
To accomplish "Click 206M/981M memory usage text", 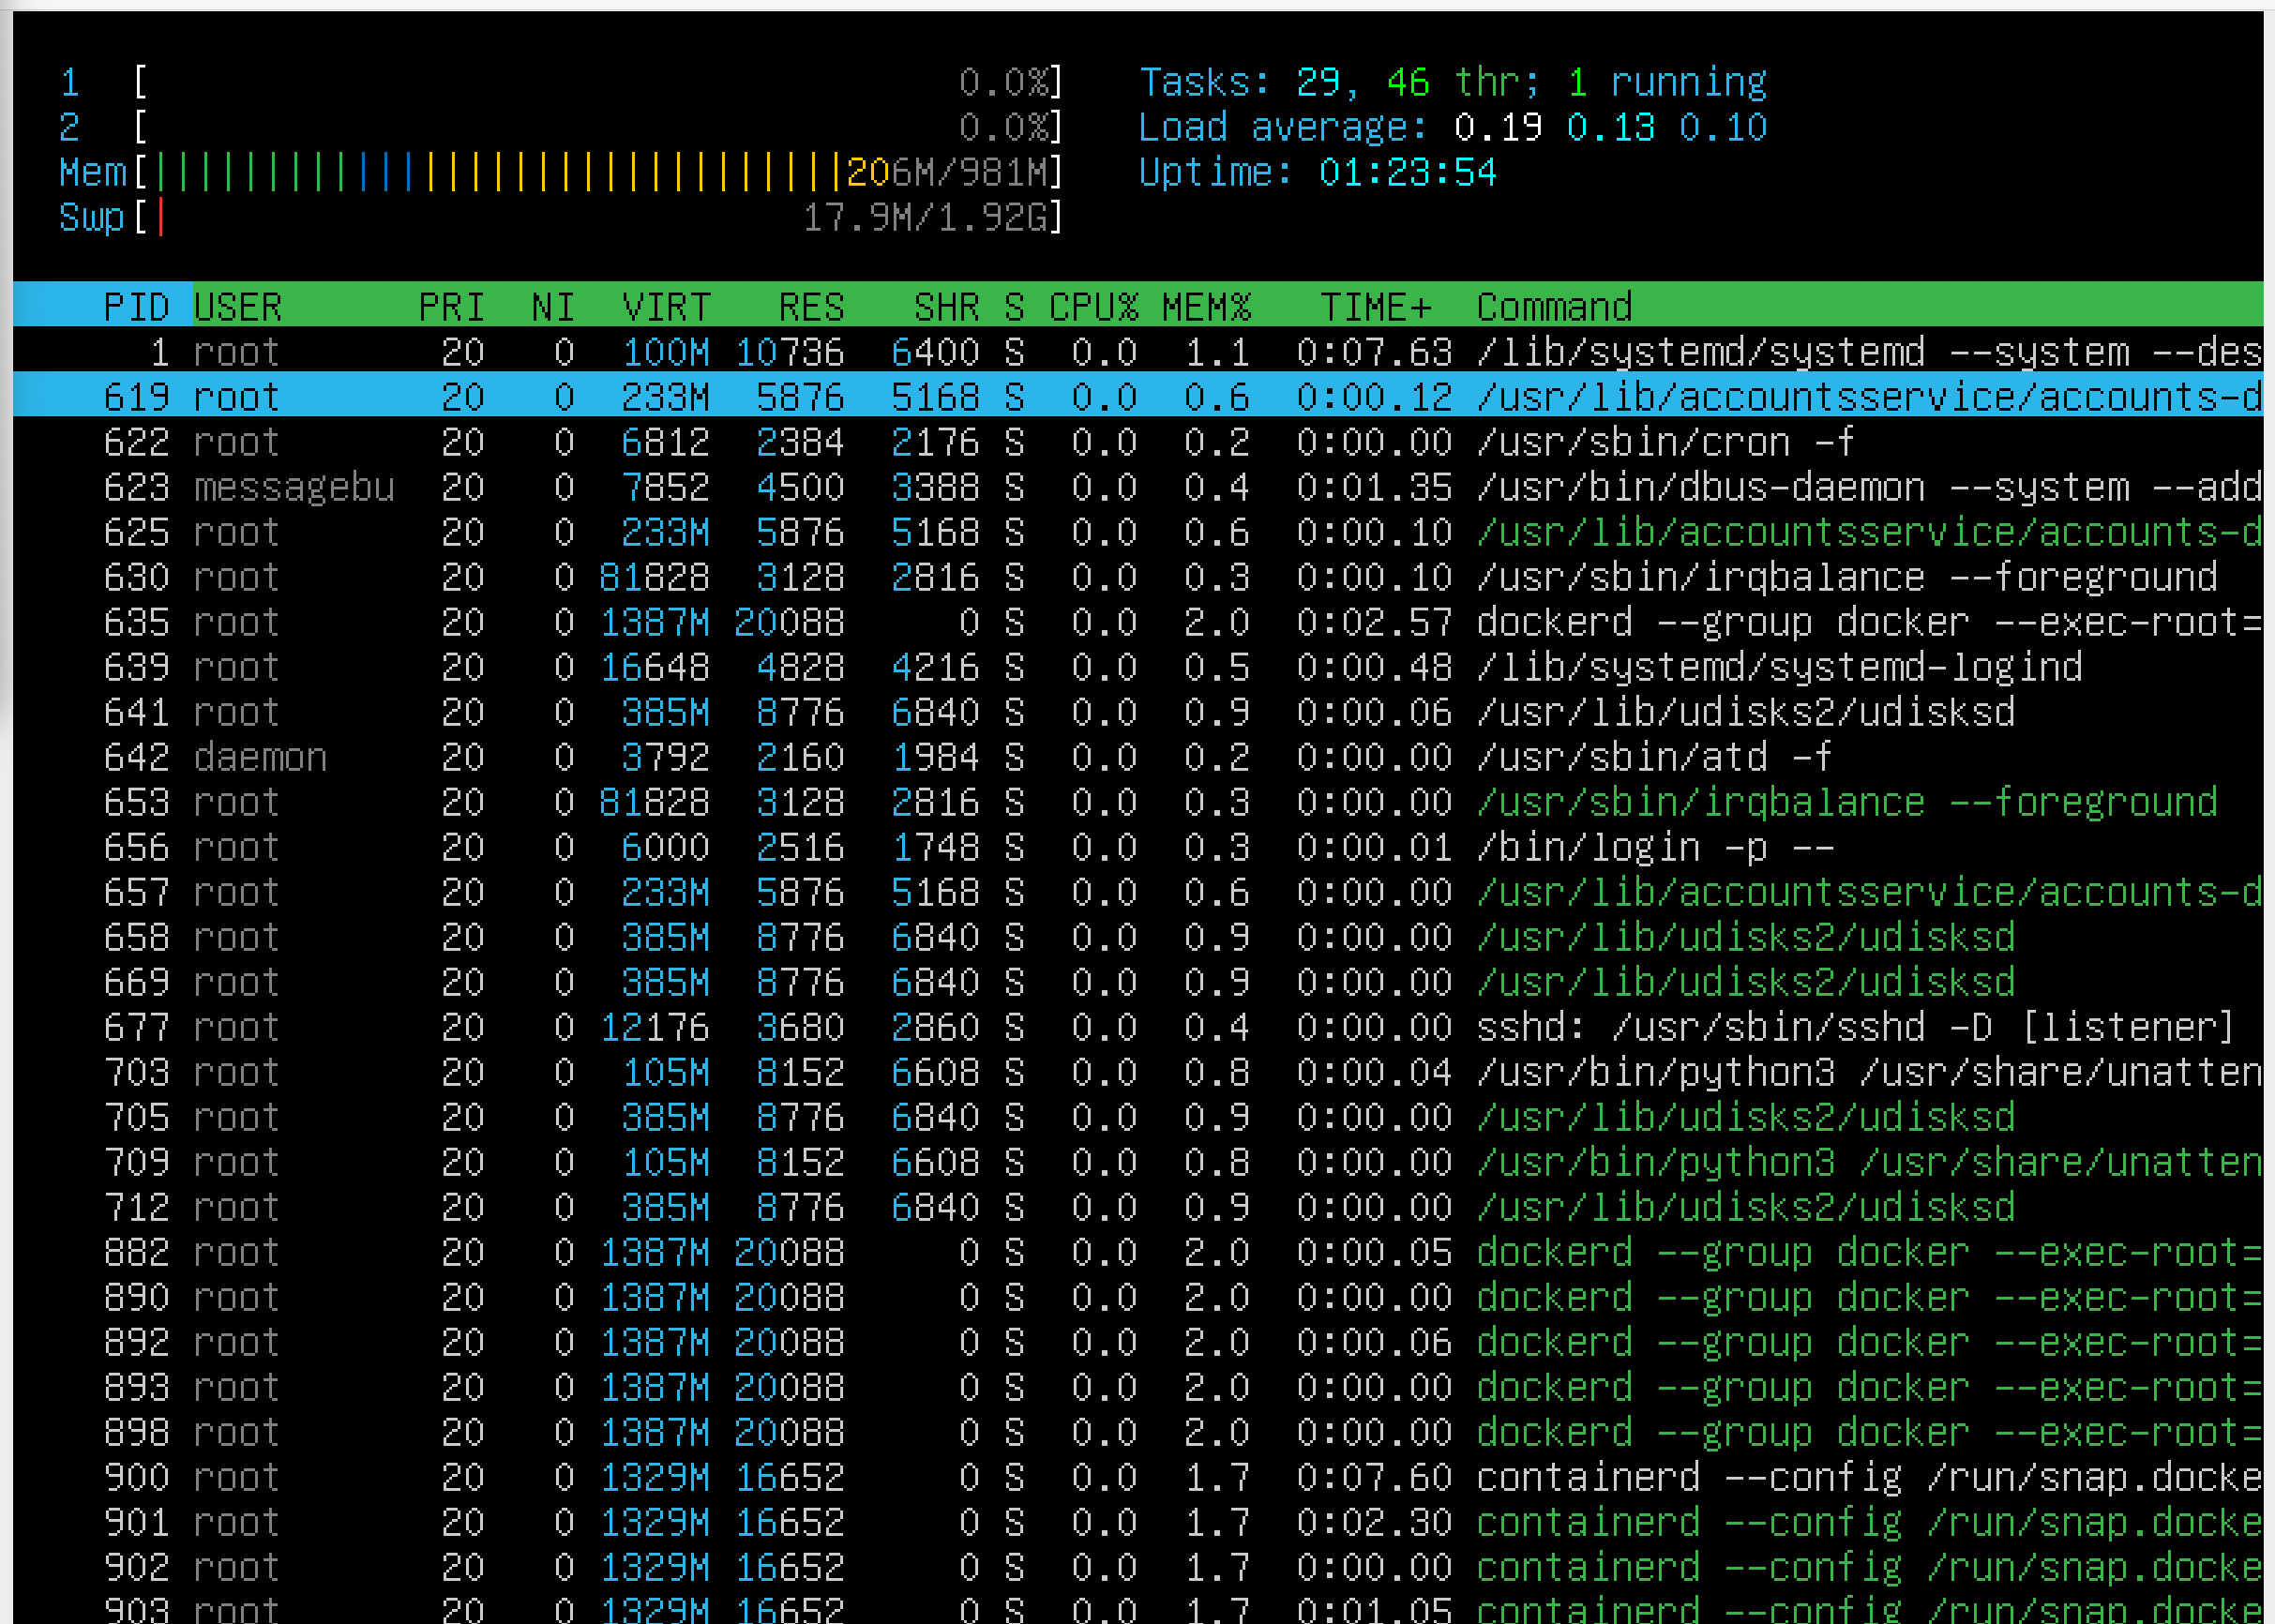I will coord(946,172).
